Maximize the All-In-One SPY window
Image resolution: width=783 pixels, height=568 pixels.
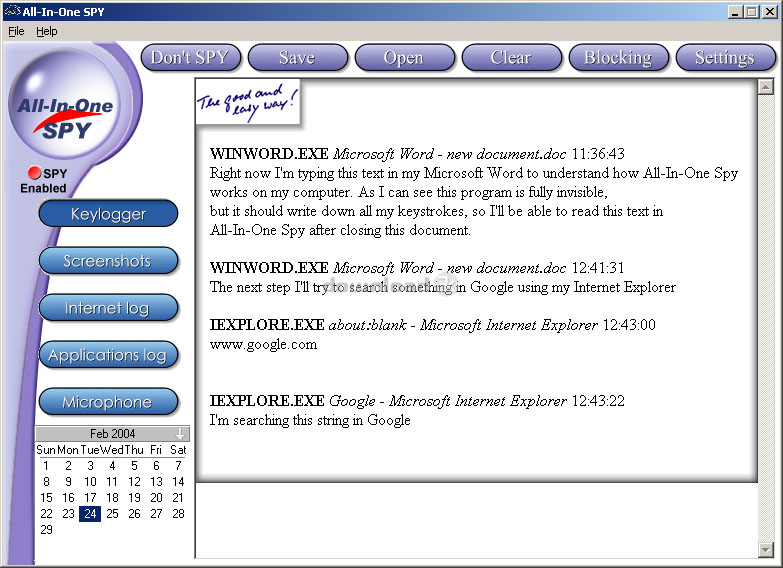[752, 11]
